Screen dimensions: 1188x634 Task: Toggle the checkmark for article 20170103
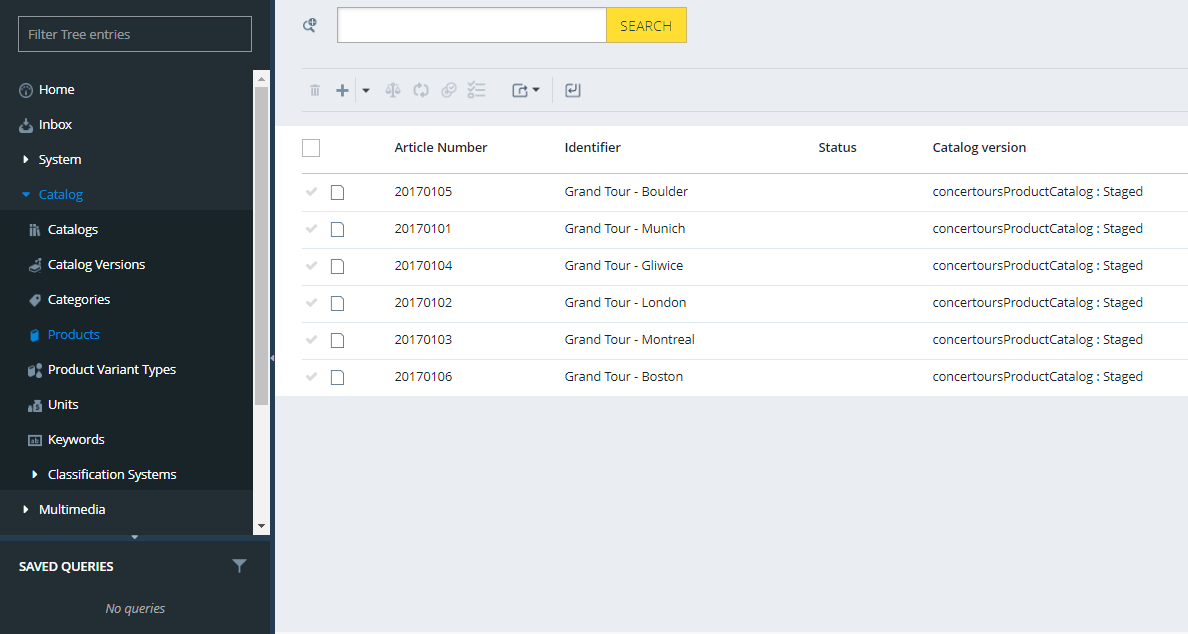[x=311, y=340]
